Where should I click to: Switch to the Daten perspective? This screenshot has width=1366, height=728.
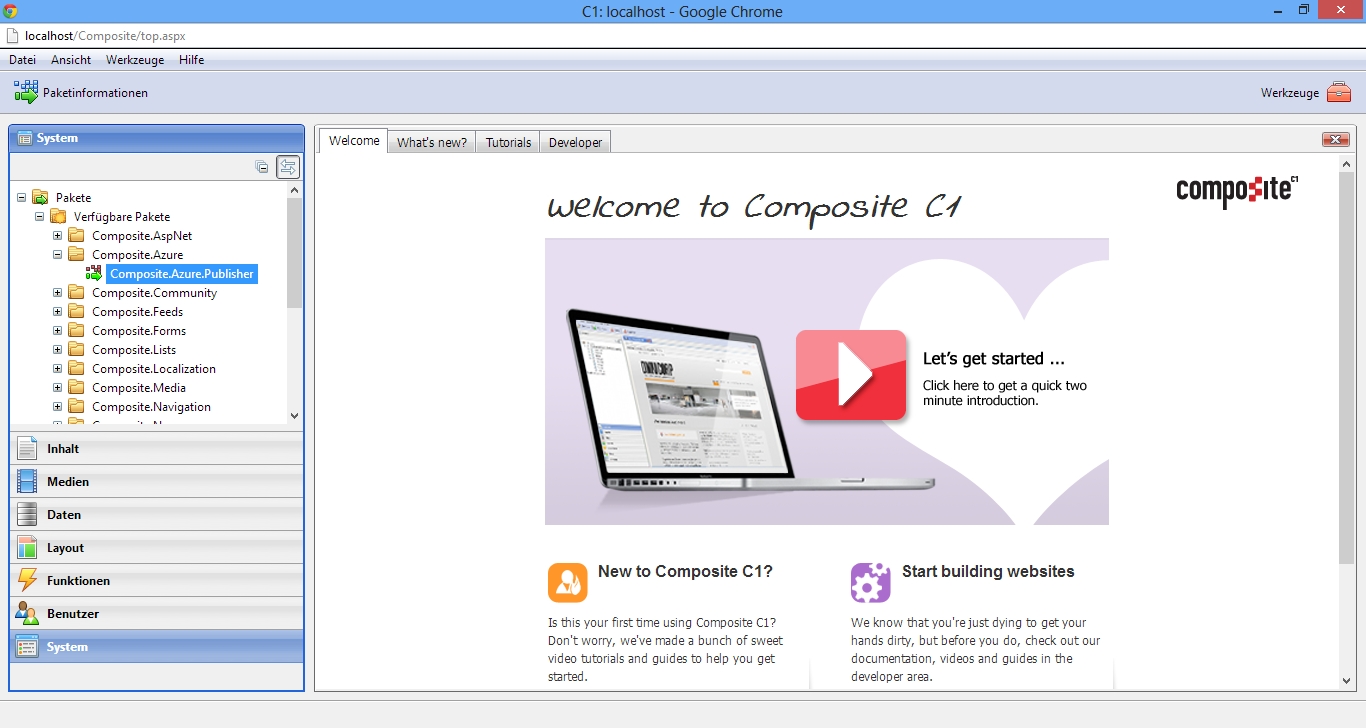[64, 515]
